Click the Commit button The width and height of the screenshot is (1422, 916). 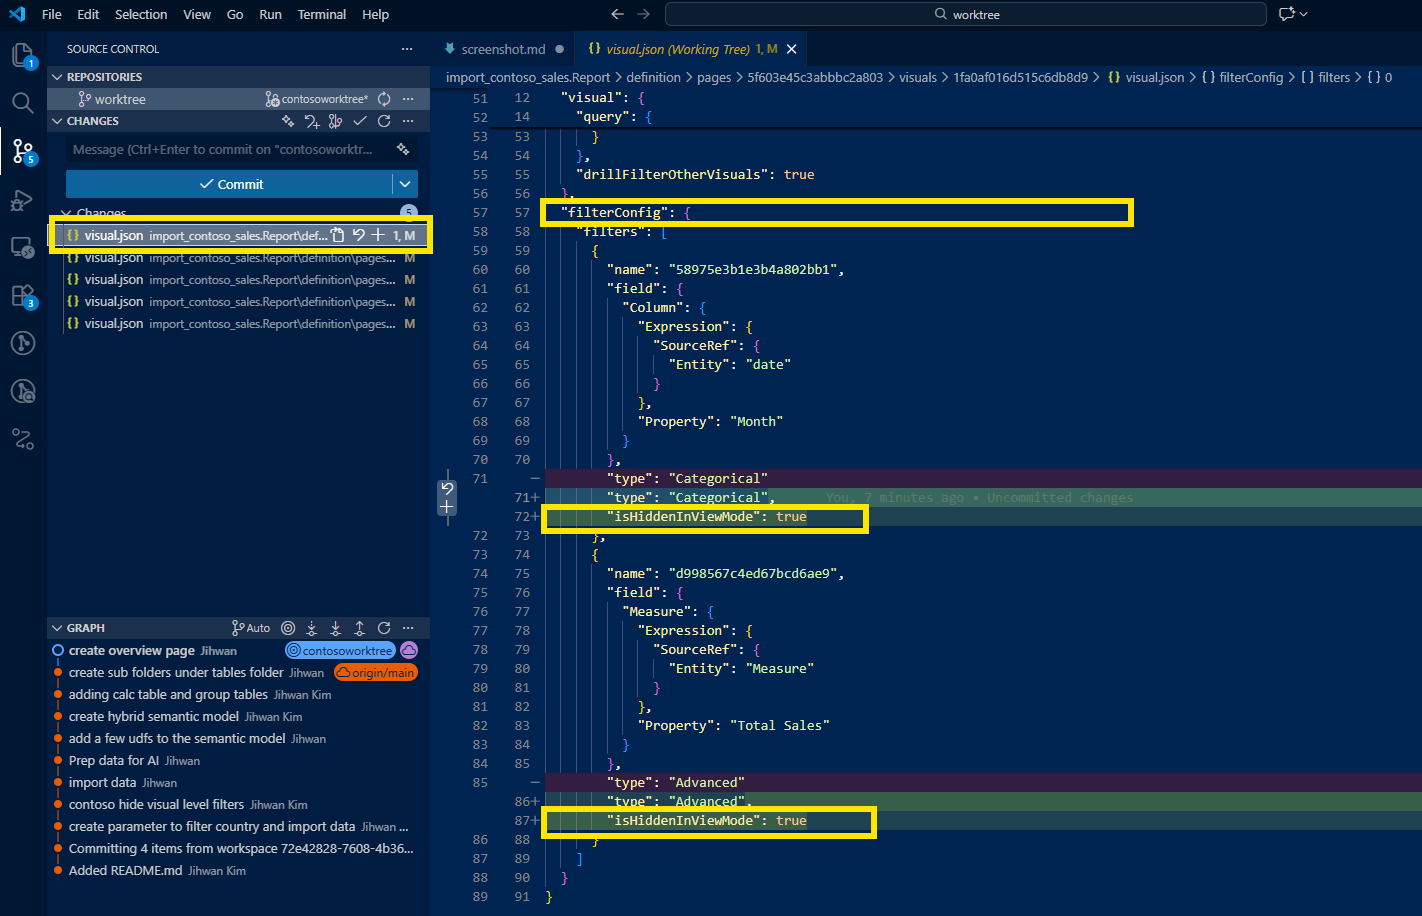coord(230,184)
